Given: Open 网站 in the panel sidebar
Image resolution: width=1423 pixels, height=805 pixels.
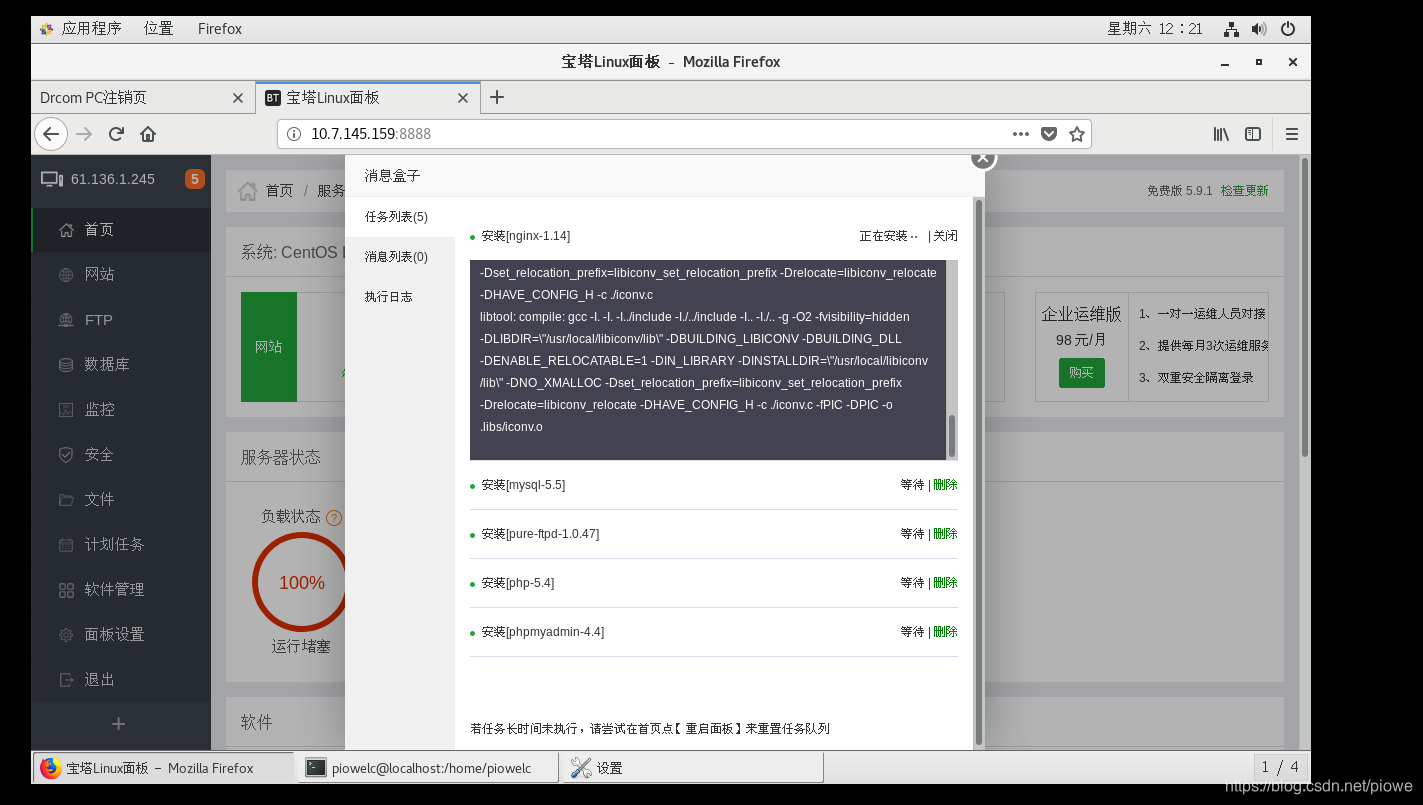Looking at the screenshot, I should point(121,275).
